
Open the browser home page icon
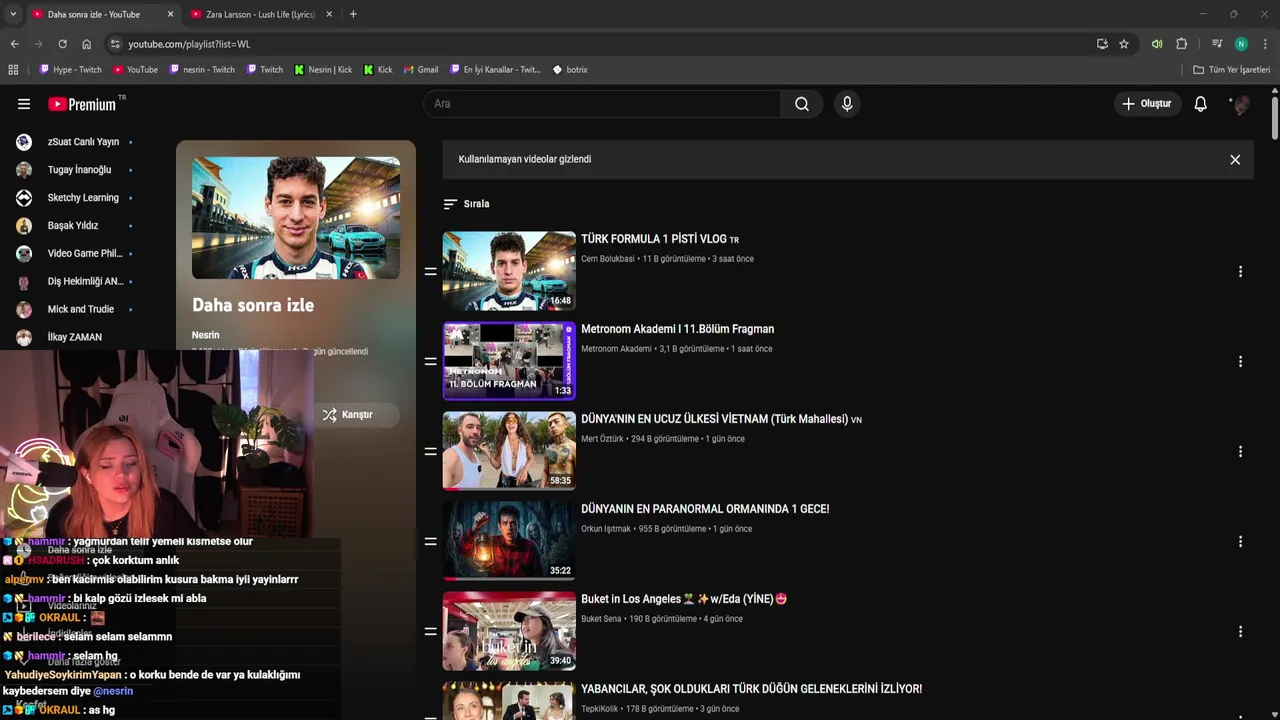pos(86,44)
